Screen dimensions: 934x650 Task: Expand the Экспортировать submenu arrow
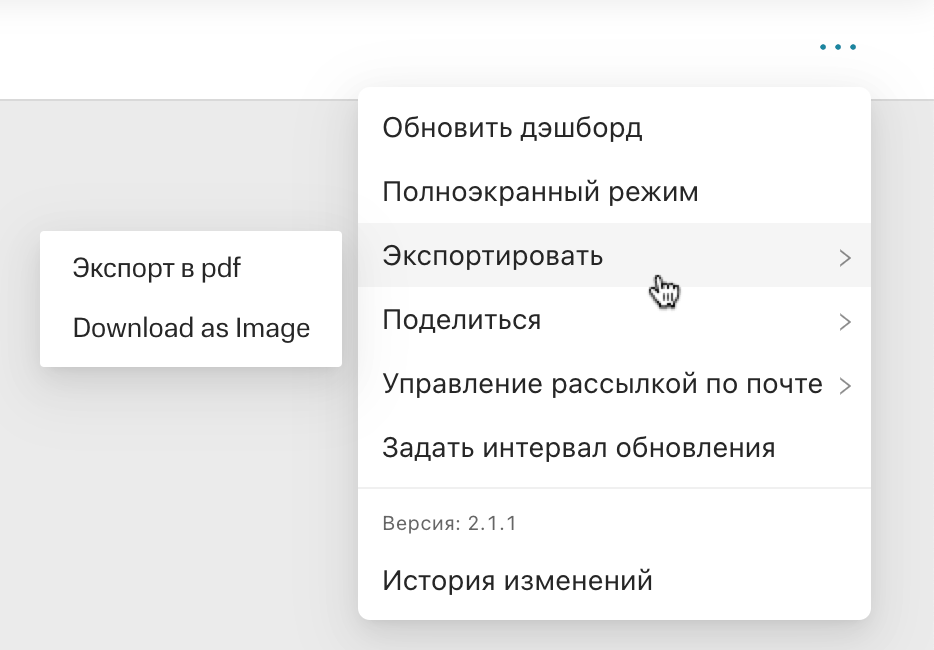(x=845, y=258)
